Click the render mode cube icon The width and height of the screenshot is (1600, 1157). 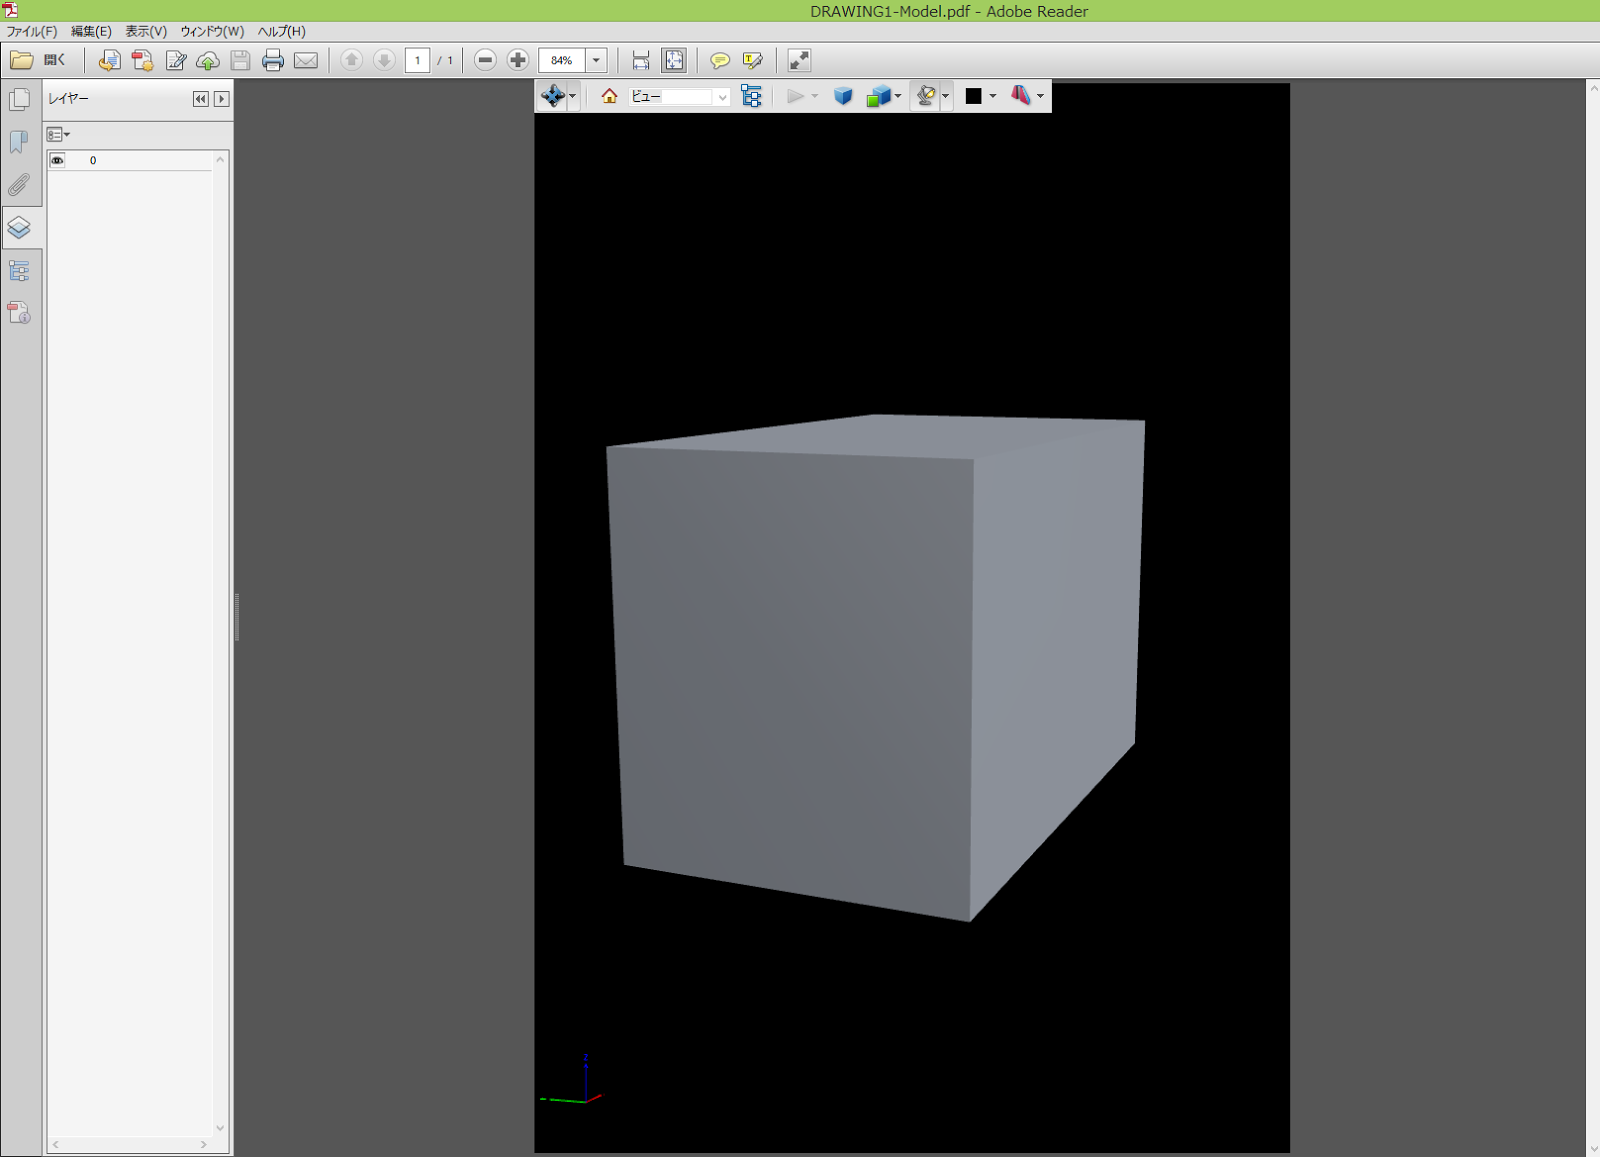coord(879,96)
